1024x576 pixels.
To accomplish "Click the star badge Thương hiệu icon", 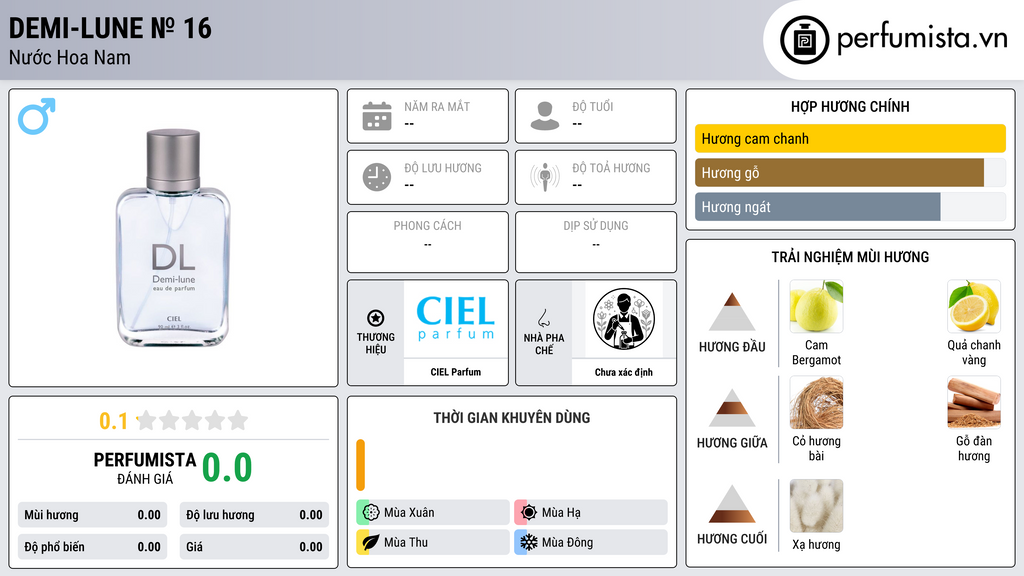I will (376, 318).
